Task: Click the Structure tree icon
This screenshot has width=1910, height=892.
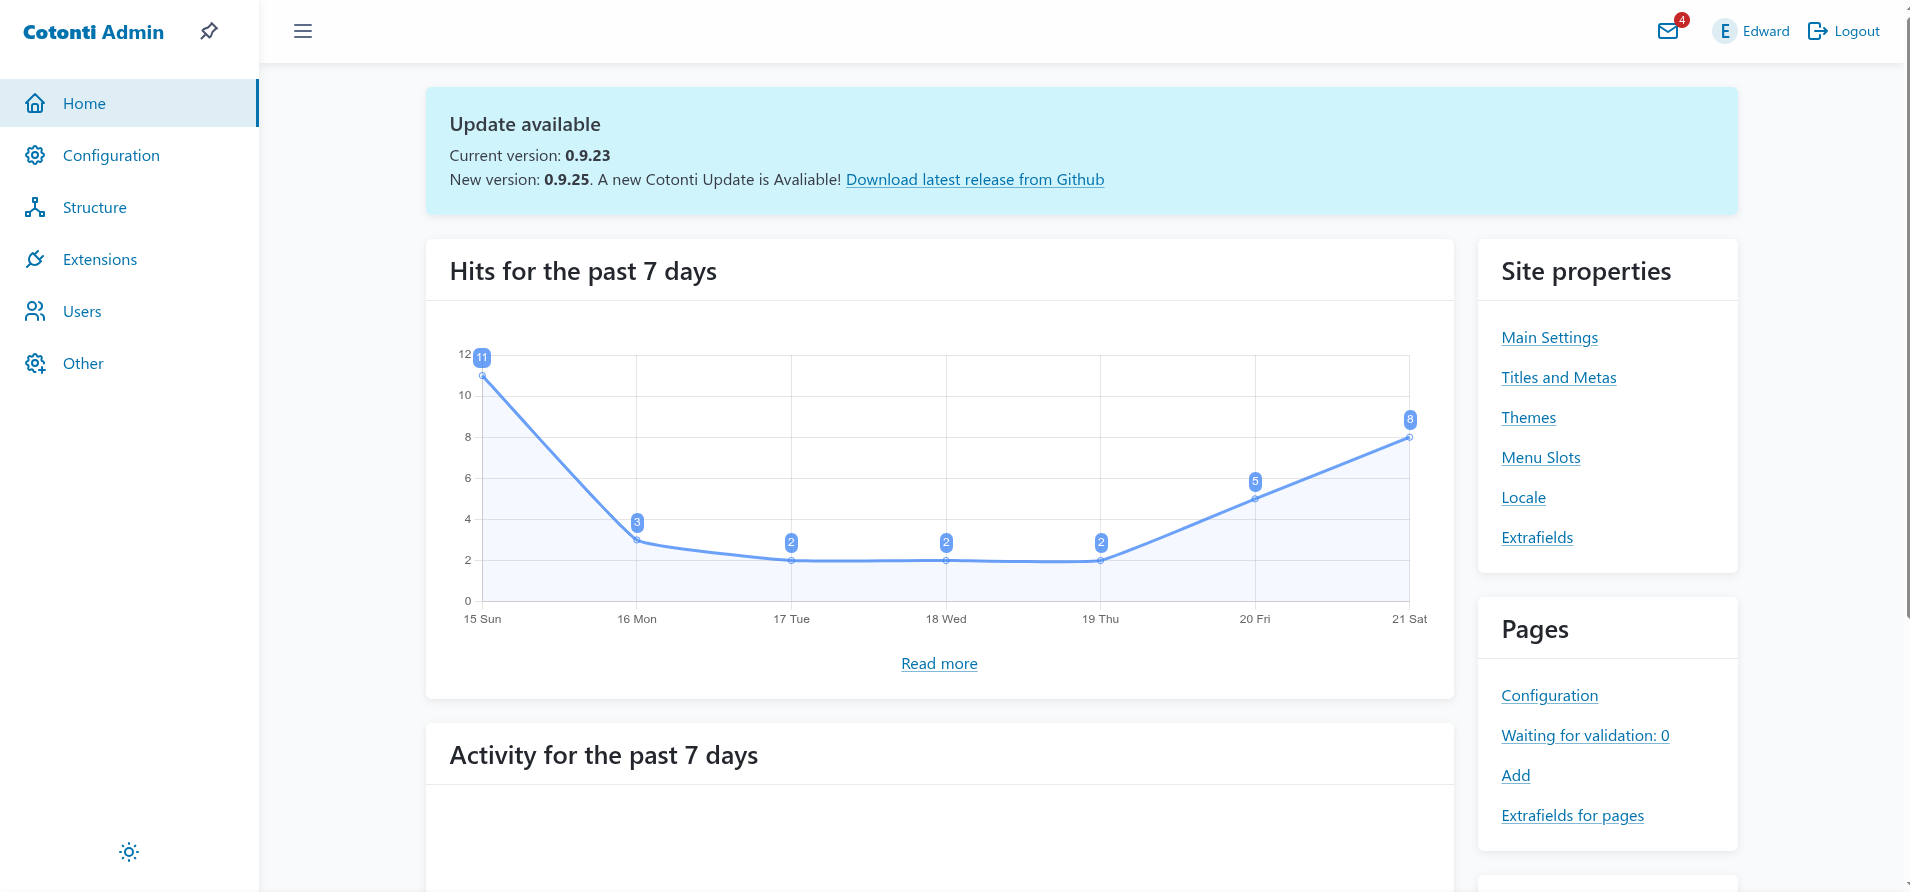Action: point(35,207)
